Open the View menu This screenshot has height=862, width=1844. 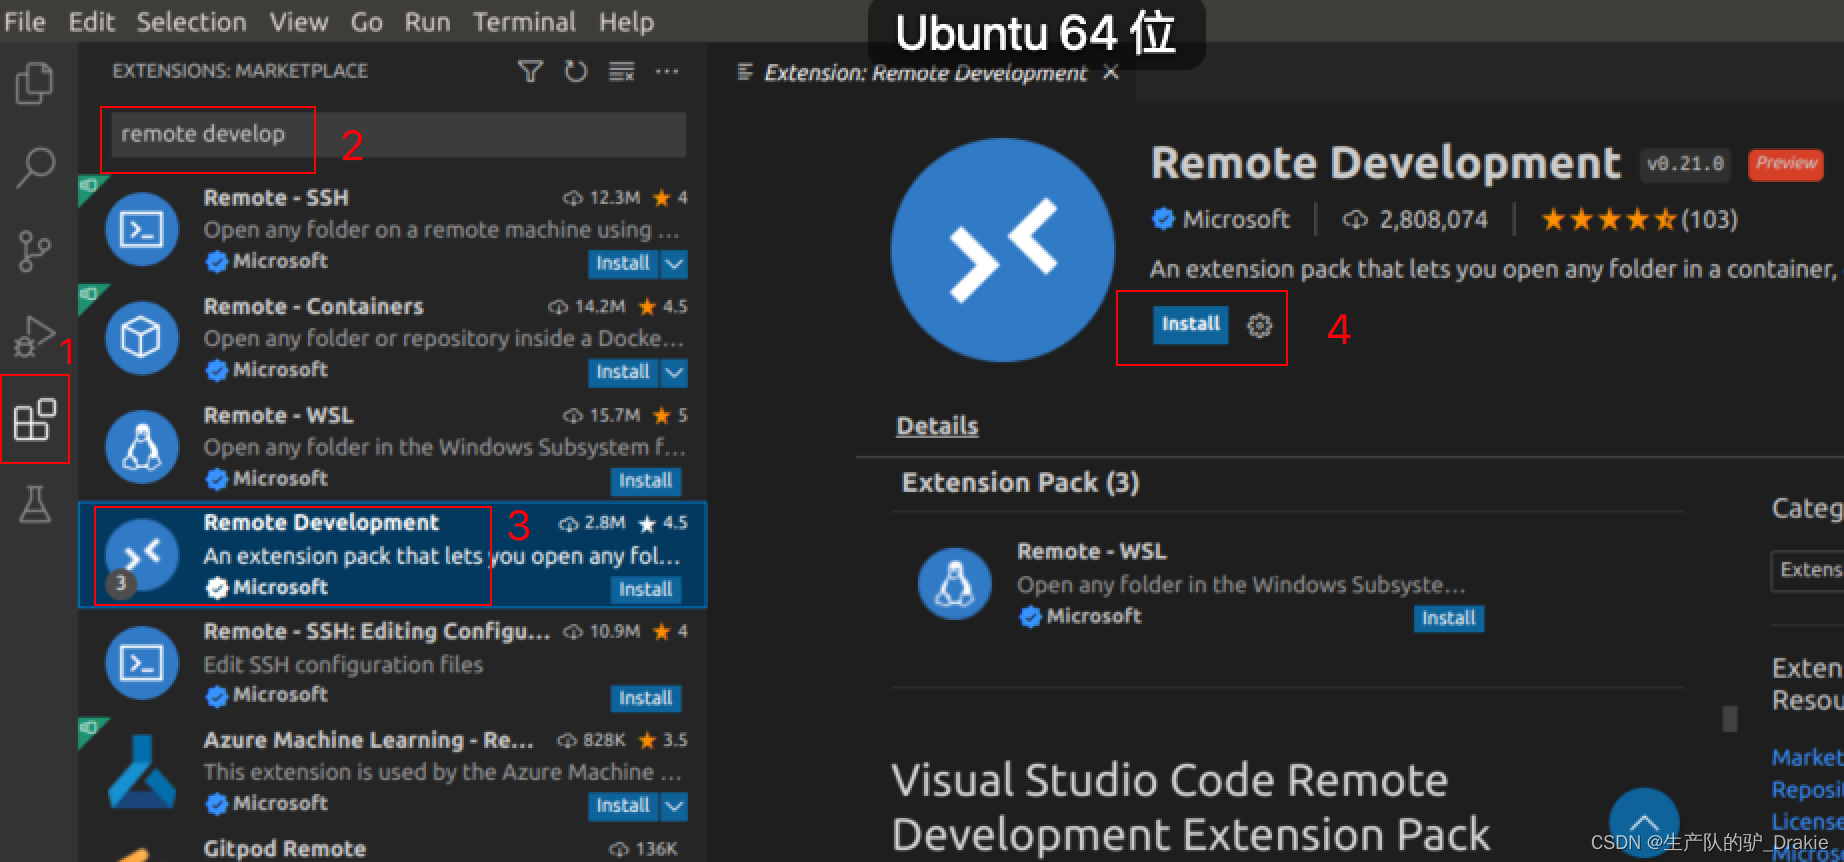(299, 22)
